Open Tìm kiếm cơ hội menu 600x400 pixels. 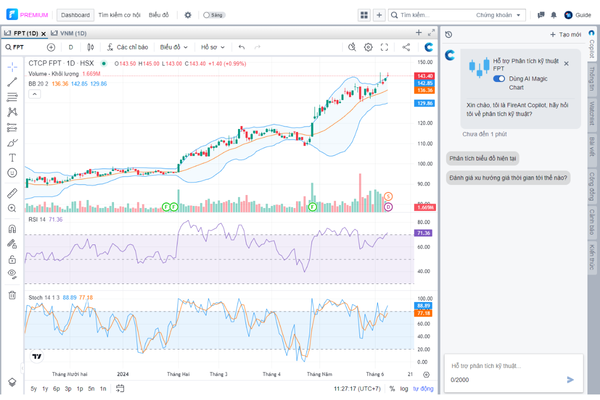coord(119,15)
